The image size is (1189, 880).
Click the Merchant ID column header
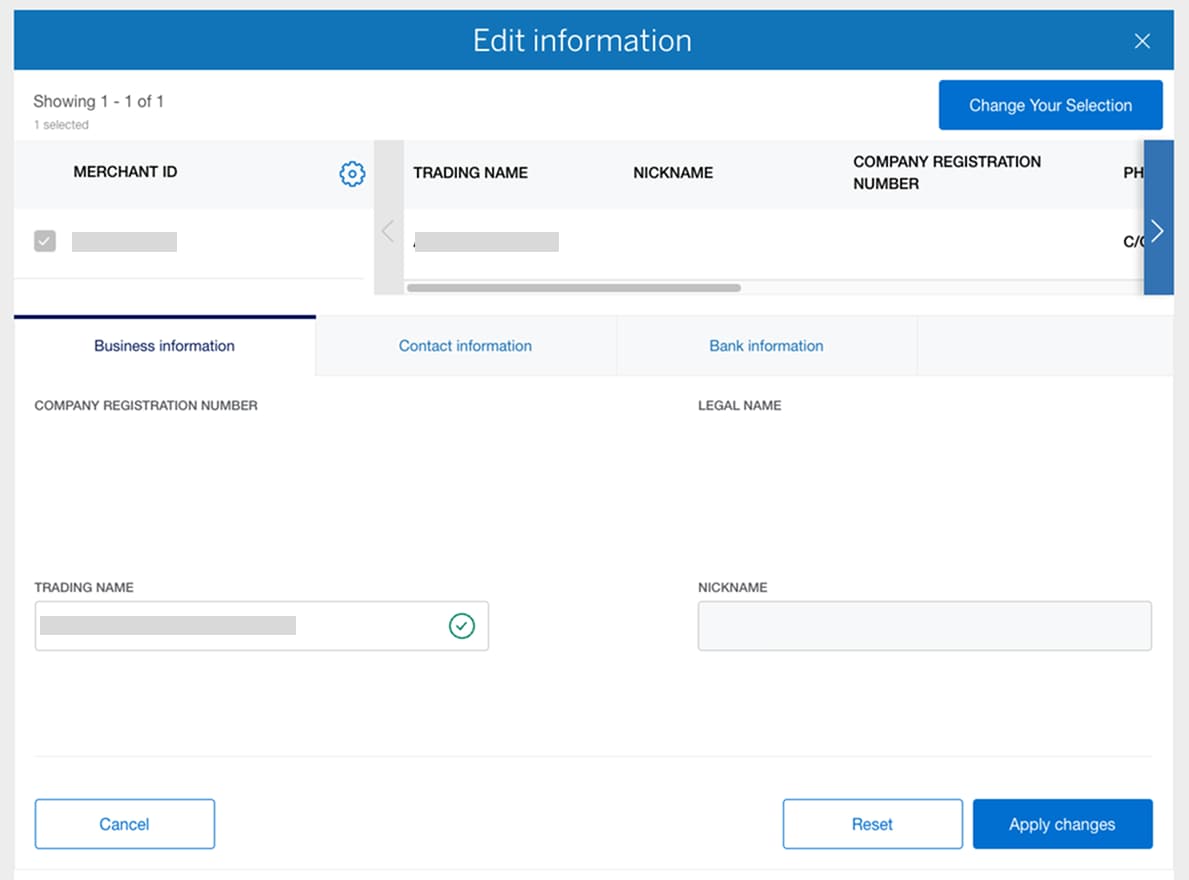(125, 172)
